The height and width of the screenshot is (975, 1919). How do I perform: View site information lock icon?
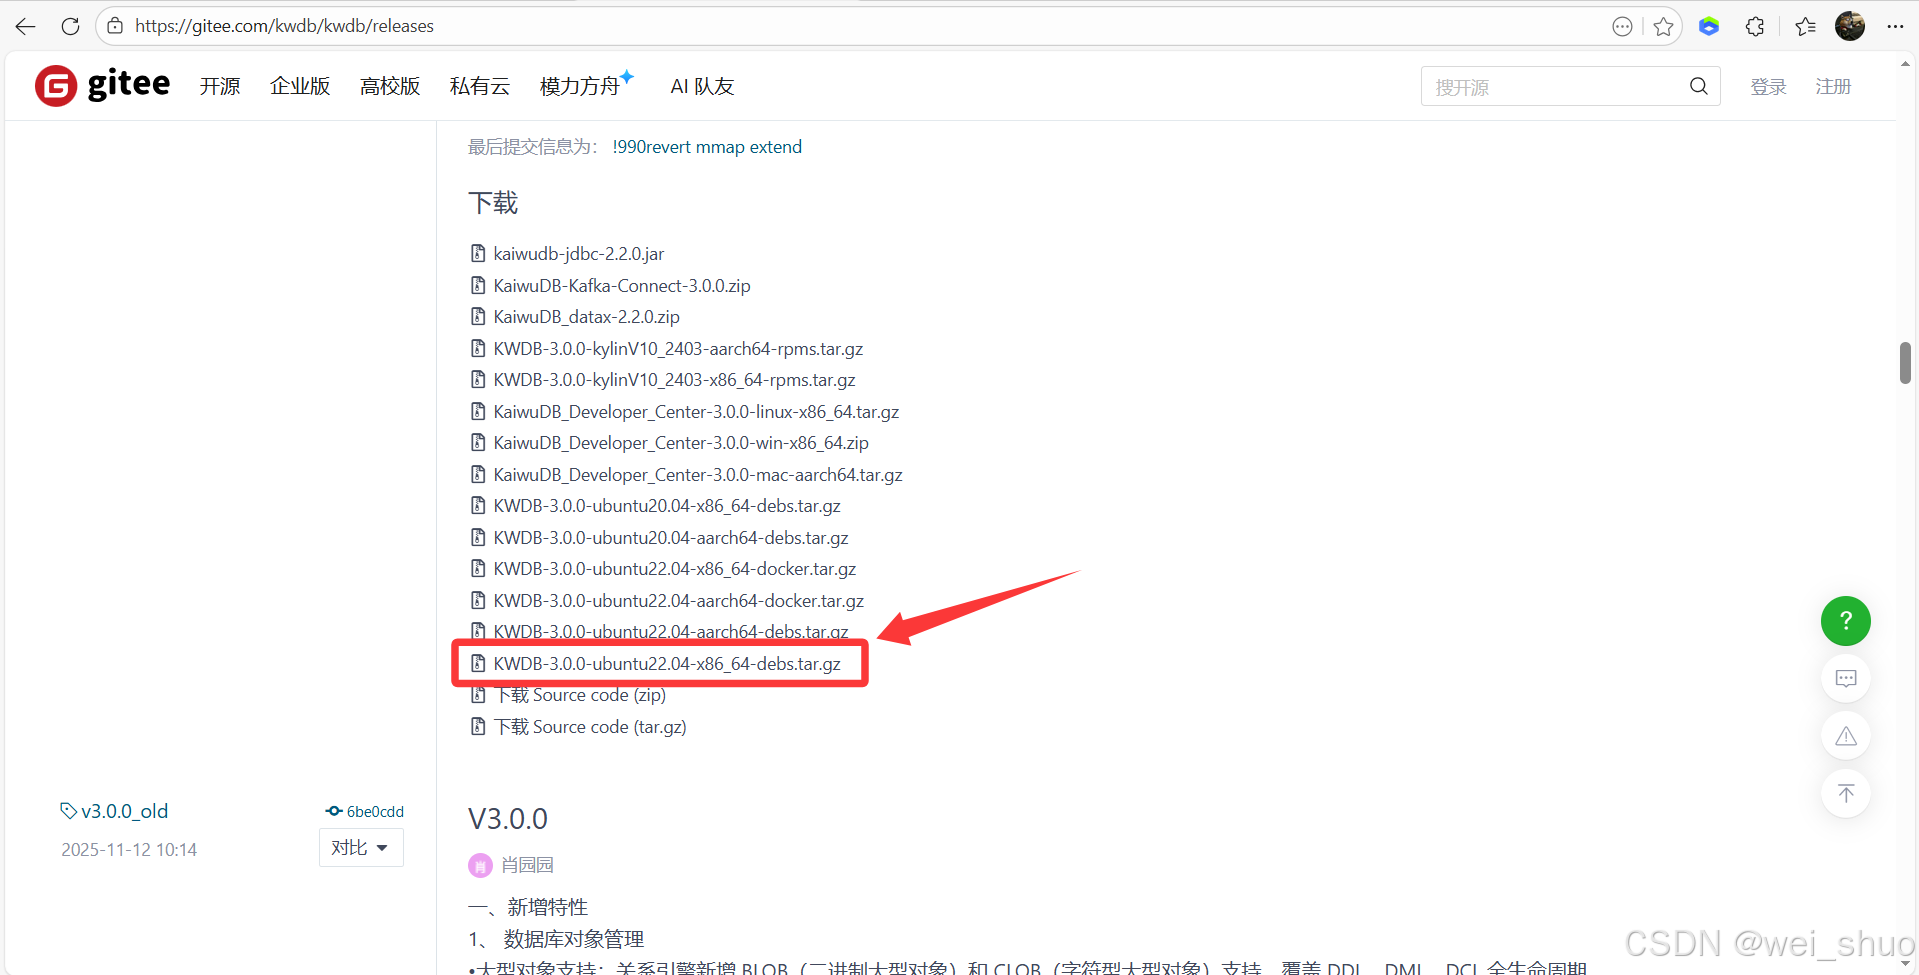pyautogui.click(x=115, y=26)
